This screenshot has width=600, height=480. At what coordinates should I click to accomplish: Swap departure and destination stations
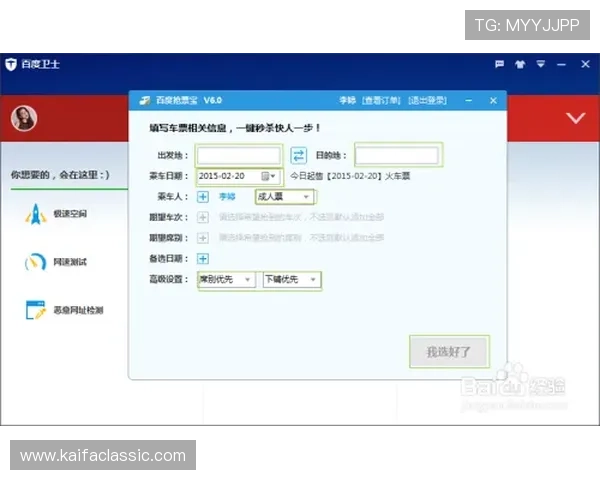click(298, 155)
